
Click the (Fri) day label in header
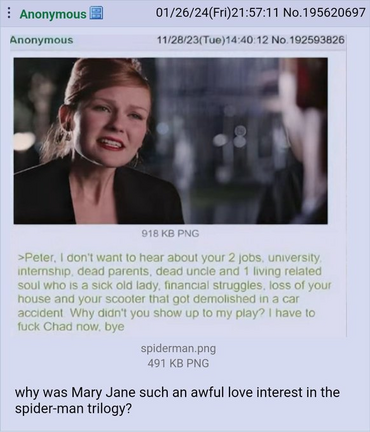[x=218, y=13]
